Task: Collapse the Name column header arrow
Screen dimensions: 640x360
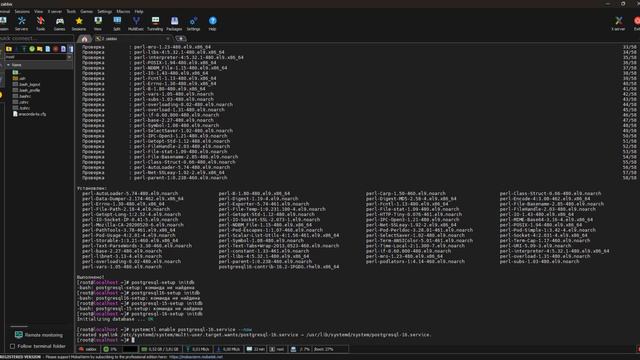Action: tap(8, 65)
